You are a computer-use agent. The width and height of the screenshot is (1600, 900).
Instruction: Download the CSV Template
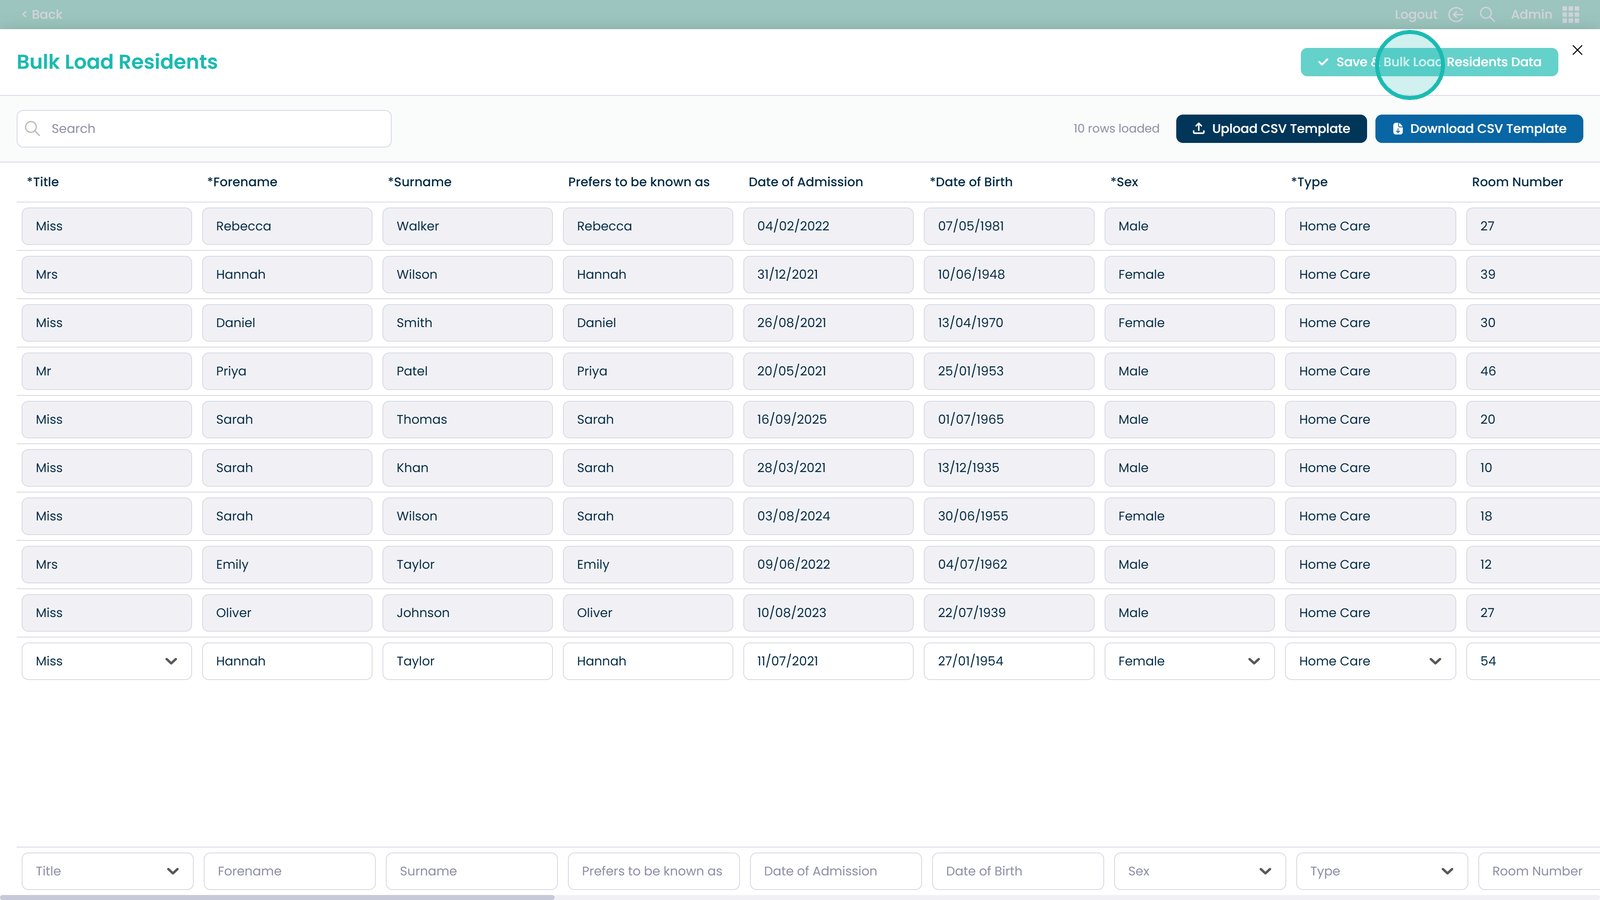point(1478,129)
